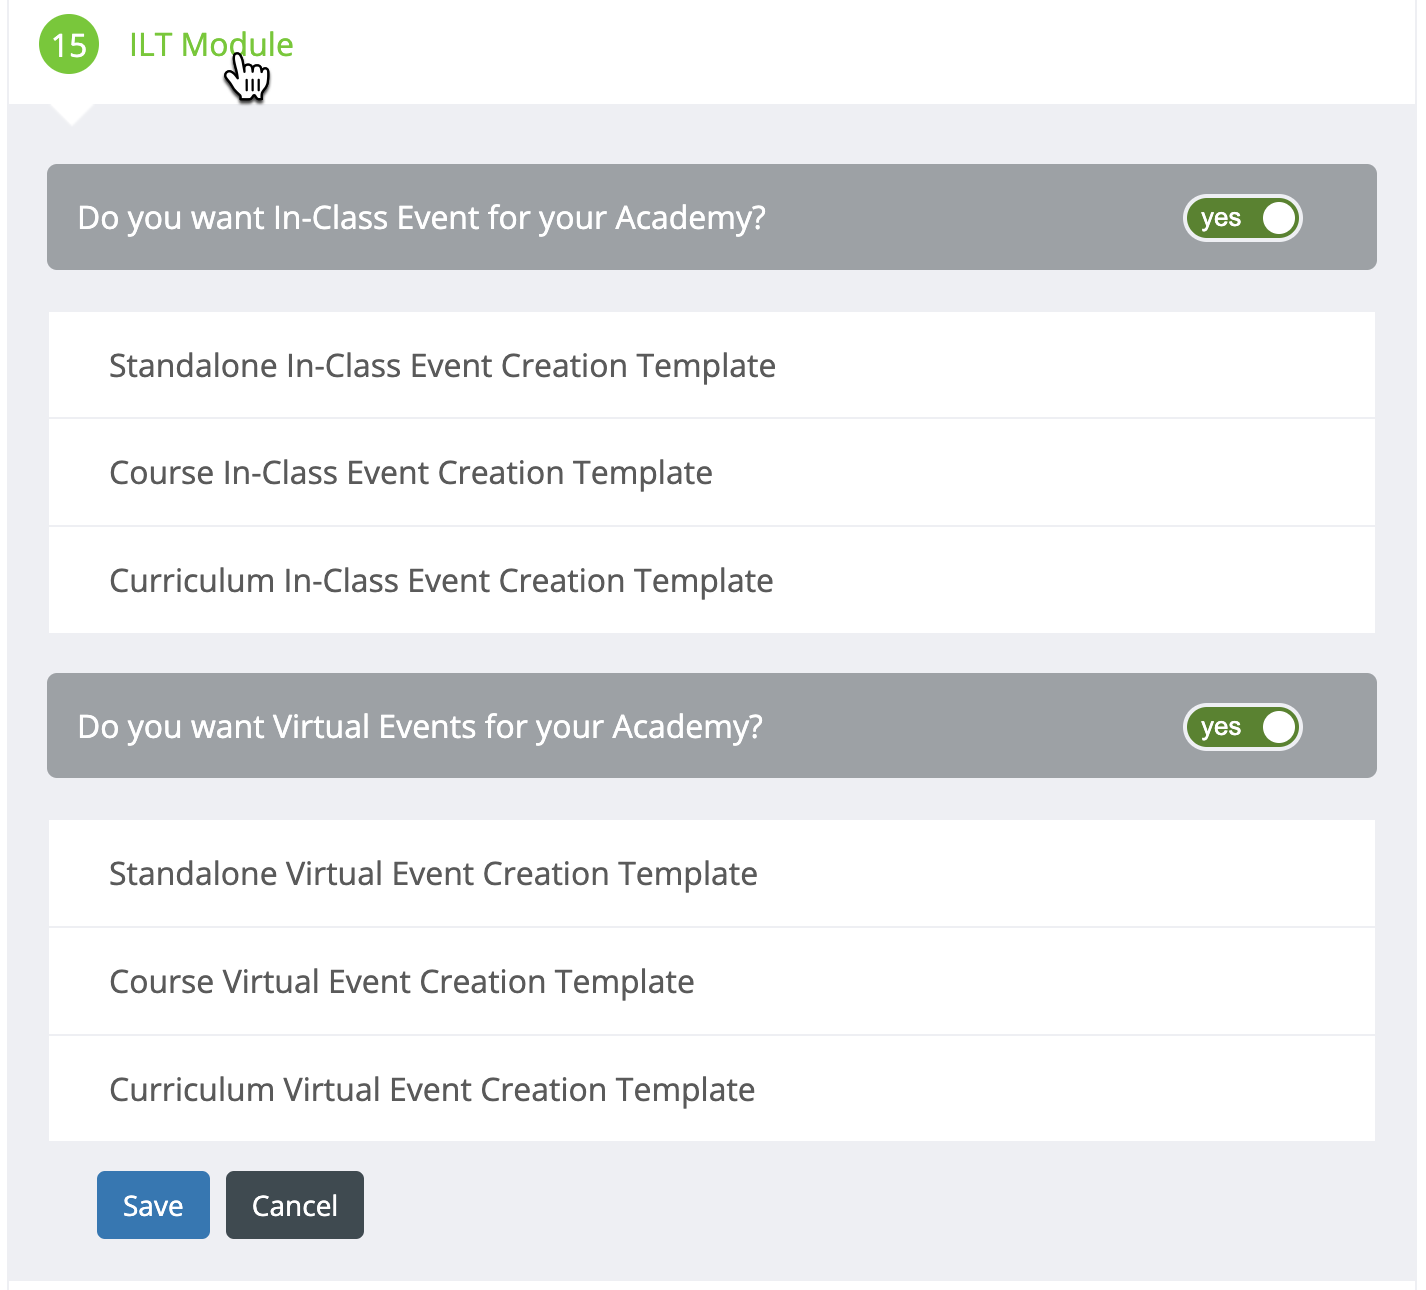The width and height of the screenshot is (1426, 1290).
Task: Open Standalone Virtual Event Creation Template row
Action: [x=433, y=874]
